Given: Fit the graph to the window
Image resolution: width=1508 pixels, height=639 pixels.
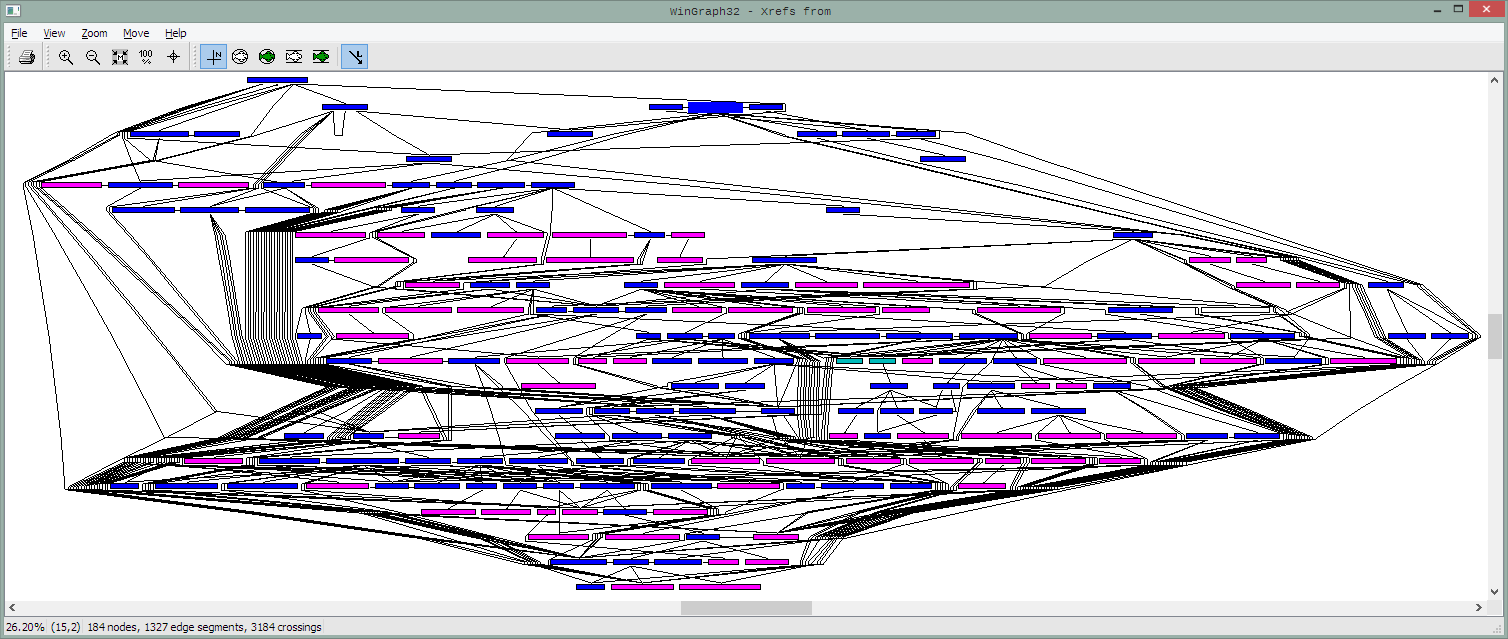Looking at the screenshot, I should [x=120, y=57].
